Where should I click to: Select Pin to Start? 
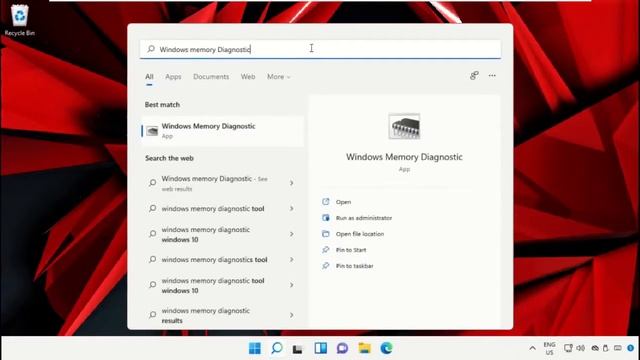[x=351, y=250]
